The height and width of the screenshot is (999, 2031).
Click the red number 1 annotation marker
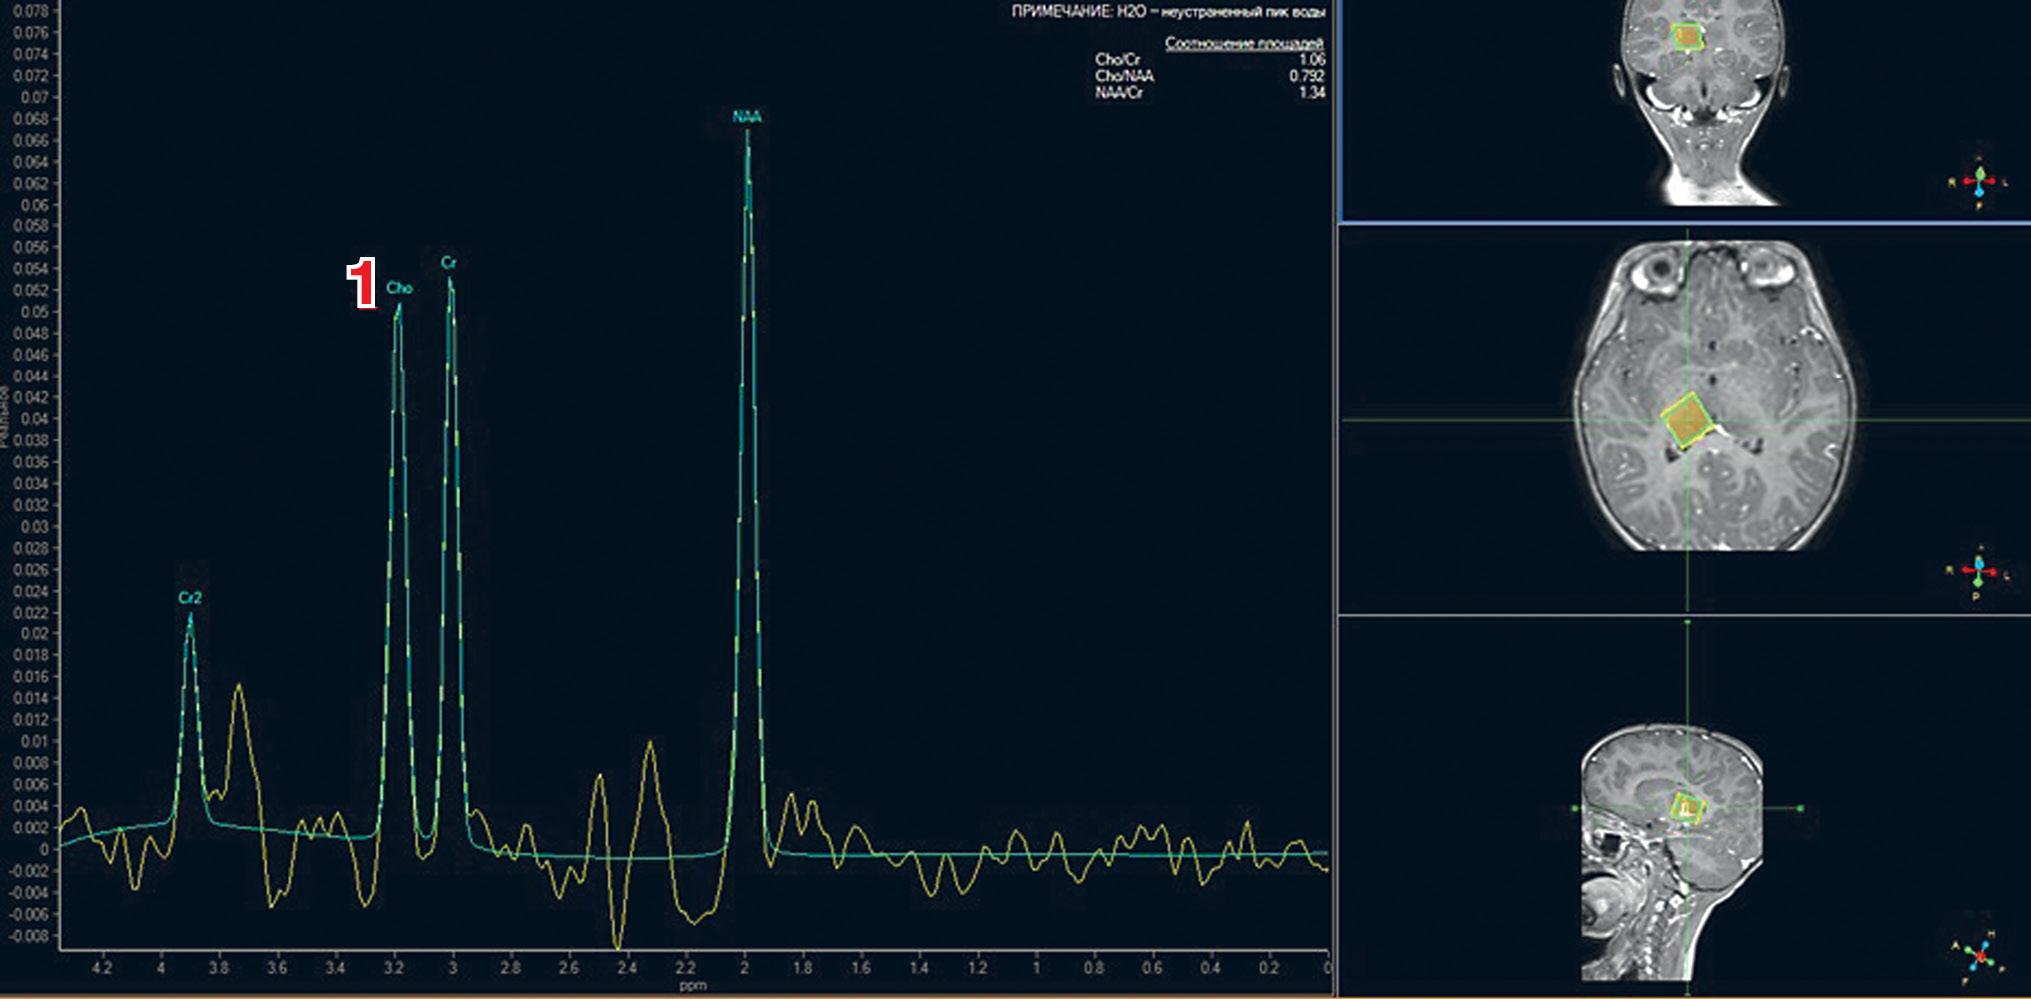[x=362, y=283]
